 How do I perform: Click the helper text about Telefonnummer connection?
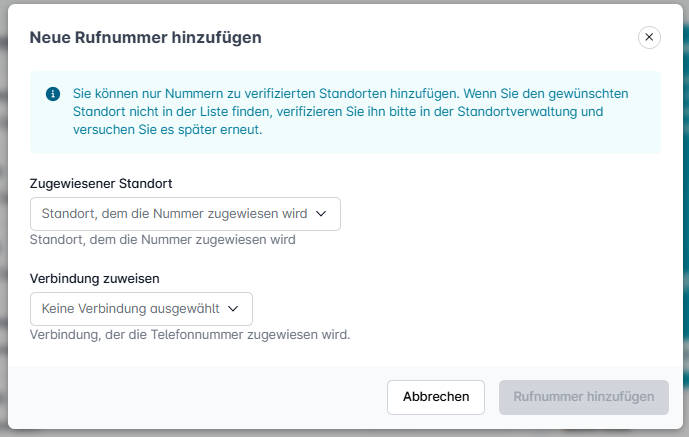point(190,335)
